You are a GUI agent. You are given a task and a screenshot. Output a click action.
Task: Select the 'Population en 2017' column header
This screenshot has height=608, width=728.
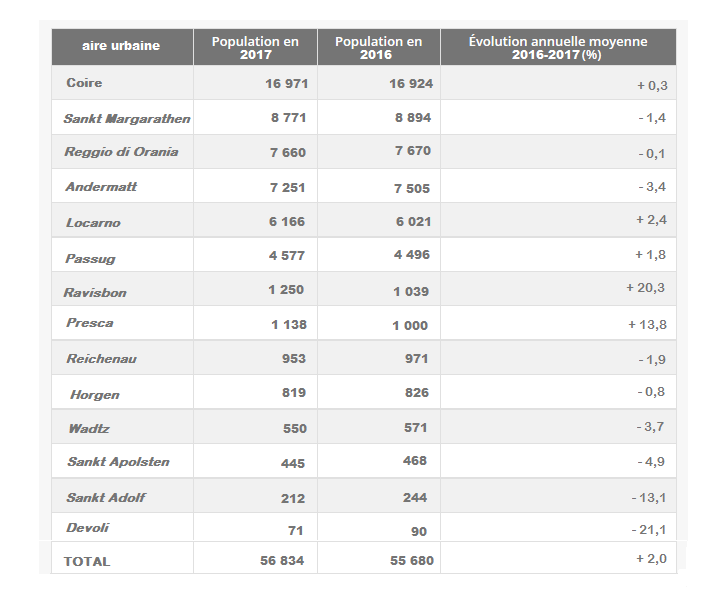(255, 47)
